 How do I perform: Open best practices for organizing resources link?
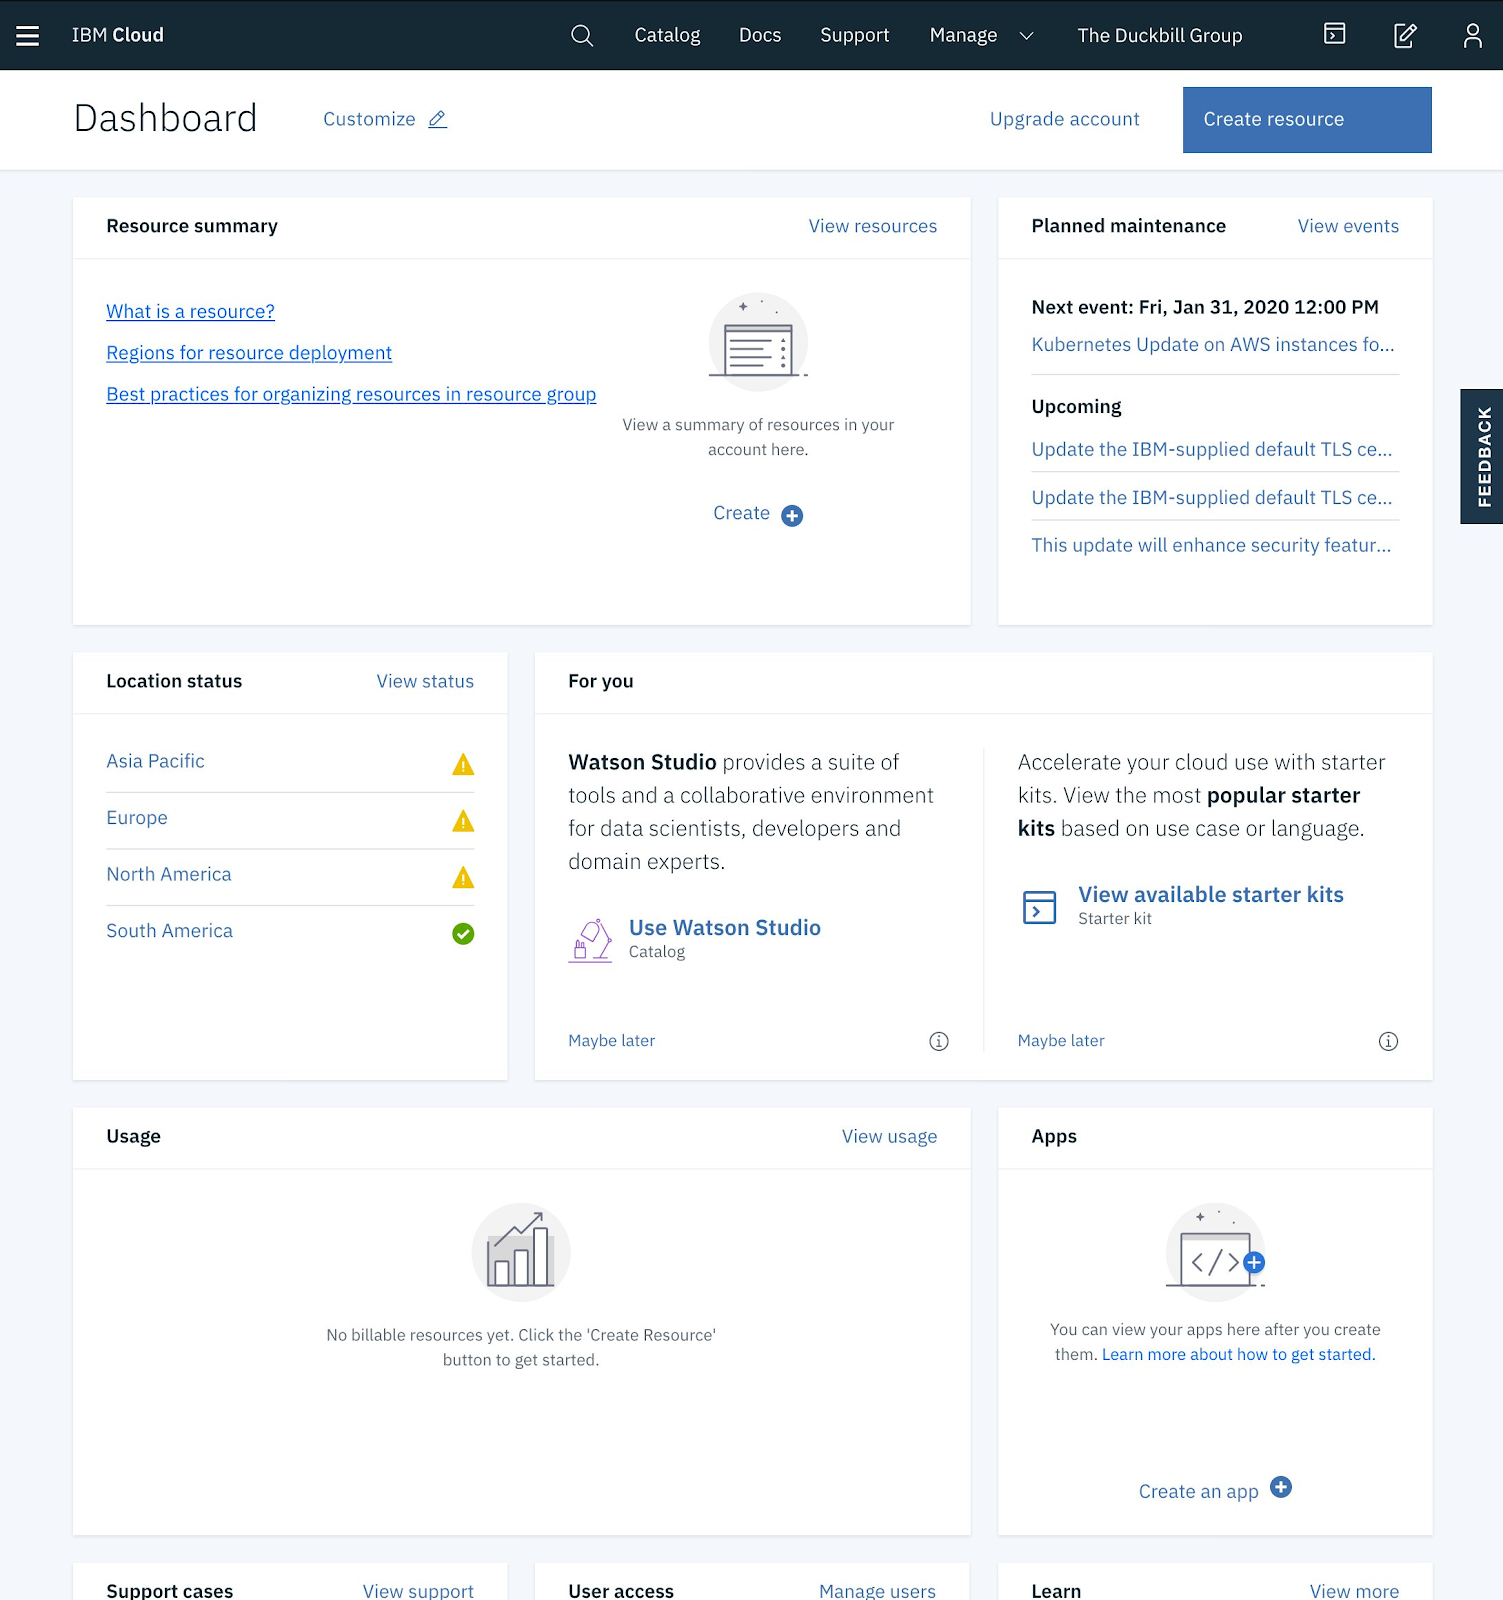(351, 394)
